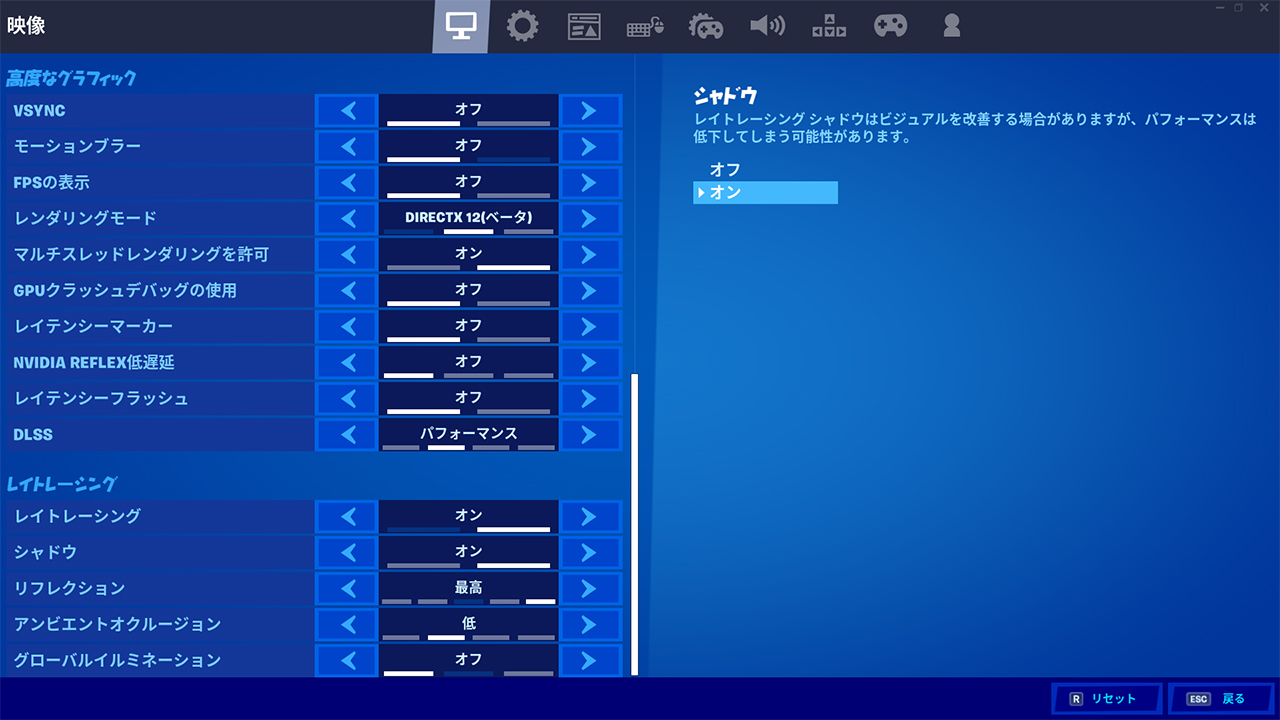Select オフ option in シャドウ description
1280x720 pixels.
coord(765,170)
